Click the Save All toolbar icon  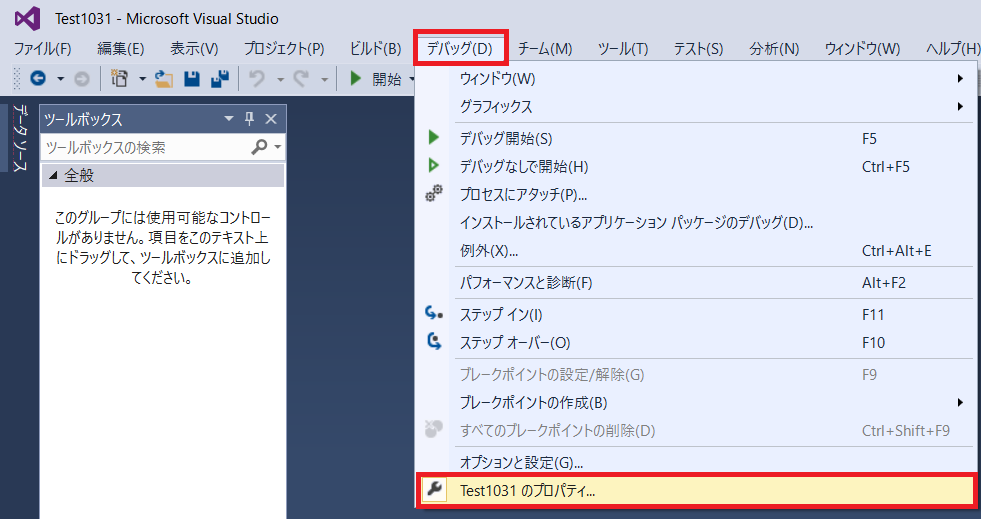click(220, 79)
